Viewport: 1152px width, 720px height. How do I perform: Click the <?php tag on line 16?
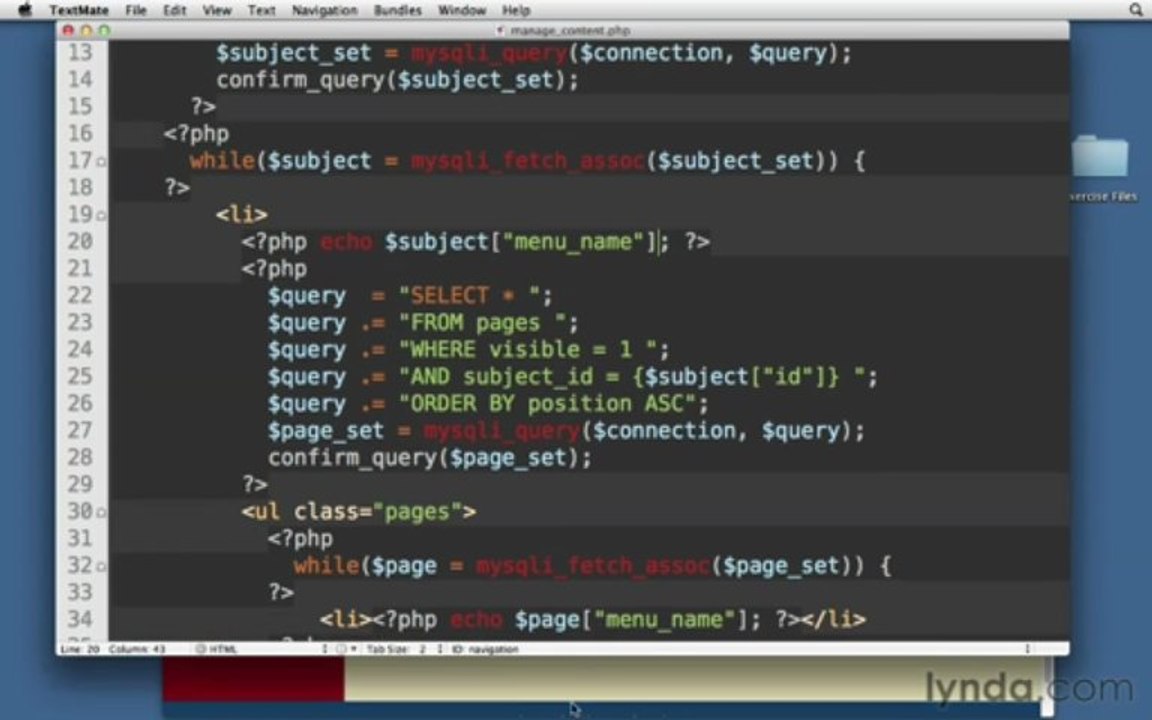[x=197, y=134]
